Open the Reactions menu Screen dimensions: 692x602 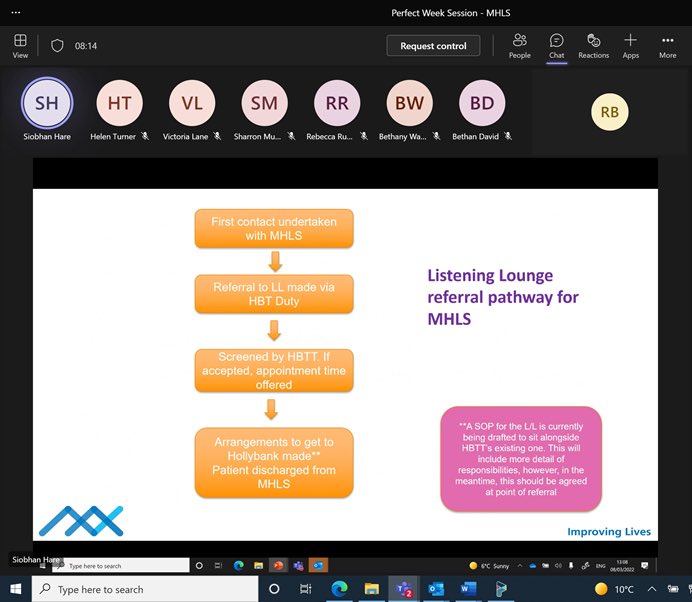pyautogui.click(x=594, y=46)
